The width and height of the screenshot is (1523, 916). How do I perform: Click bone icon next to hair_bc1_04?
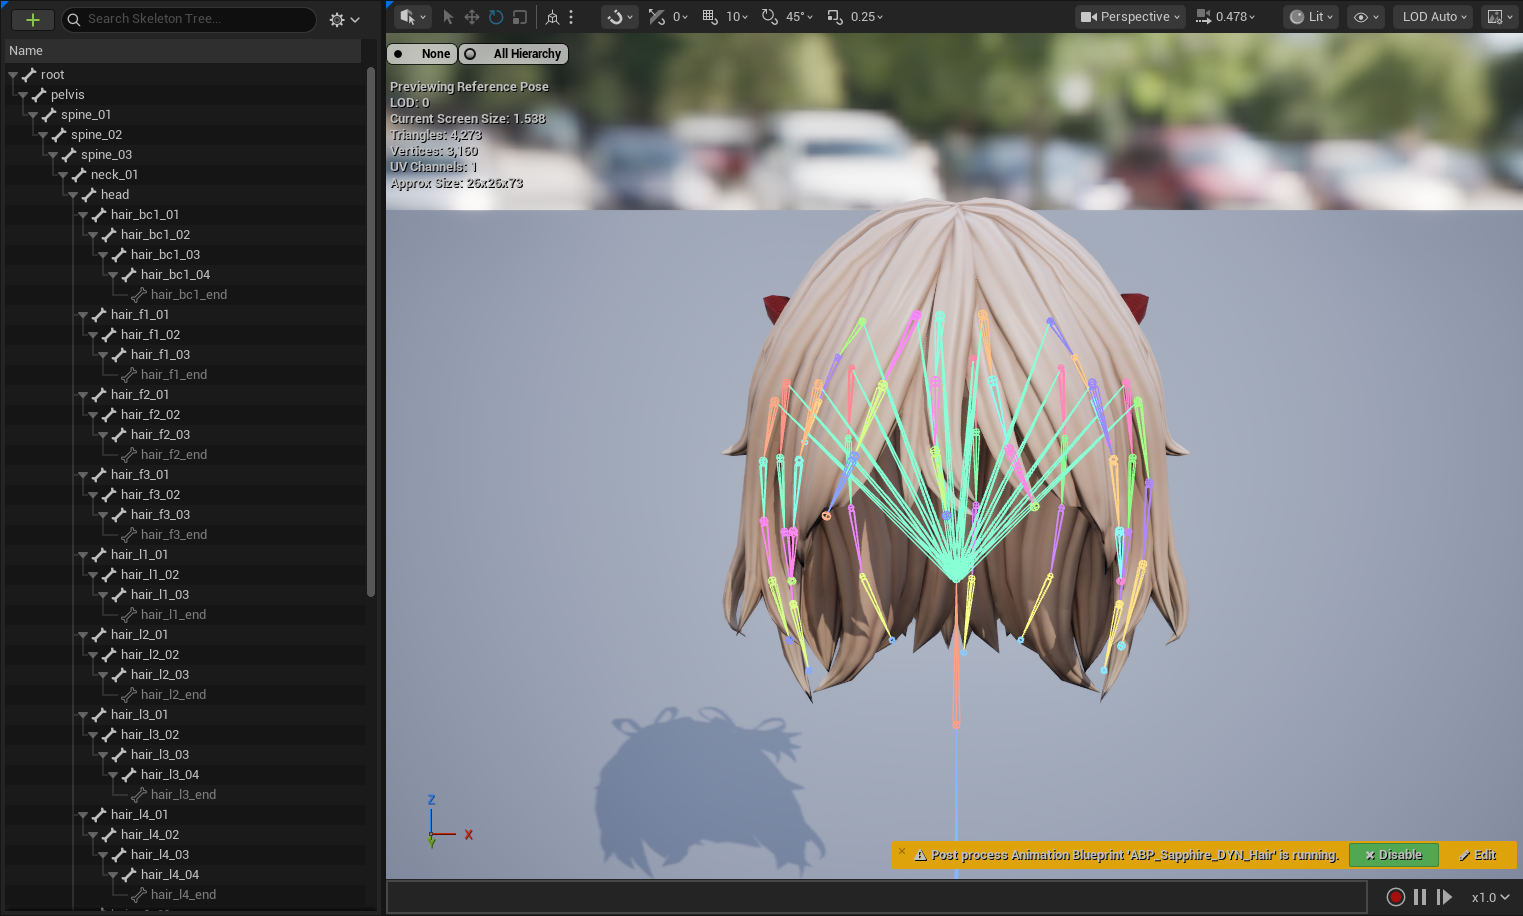(x=129, y=275)
